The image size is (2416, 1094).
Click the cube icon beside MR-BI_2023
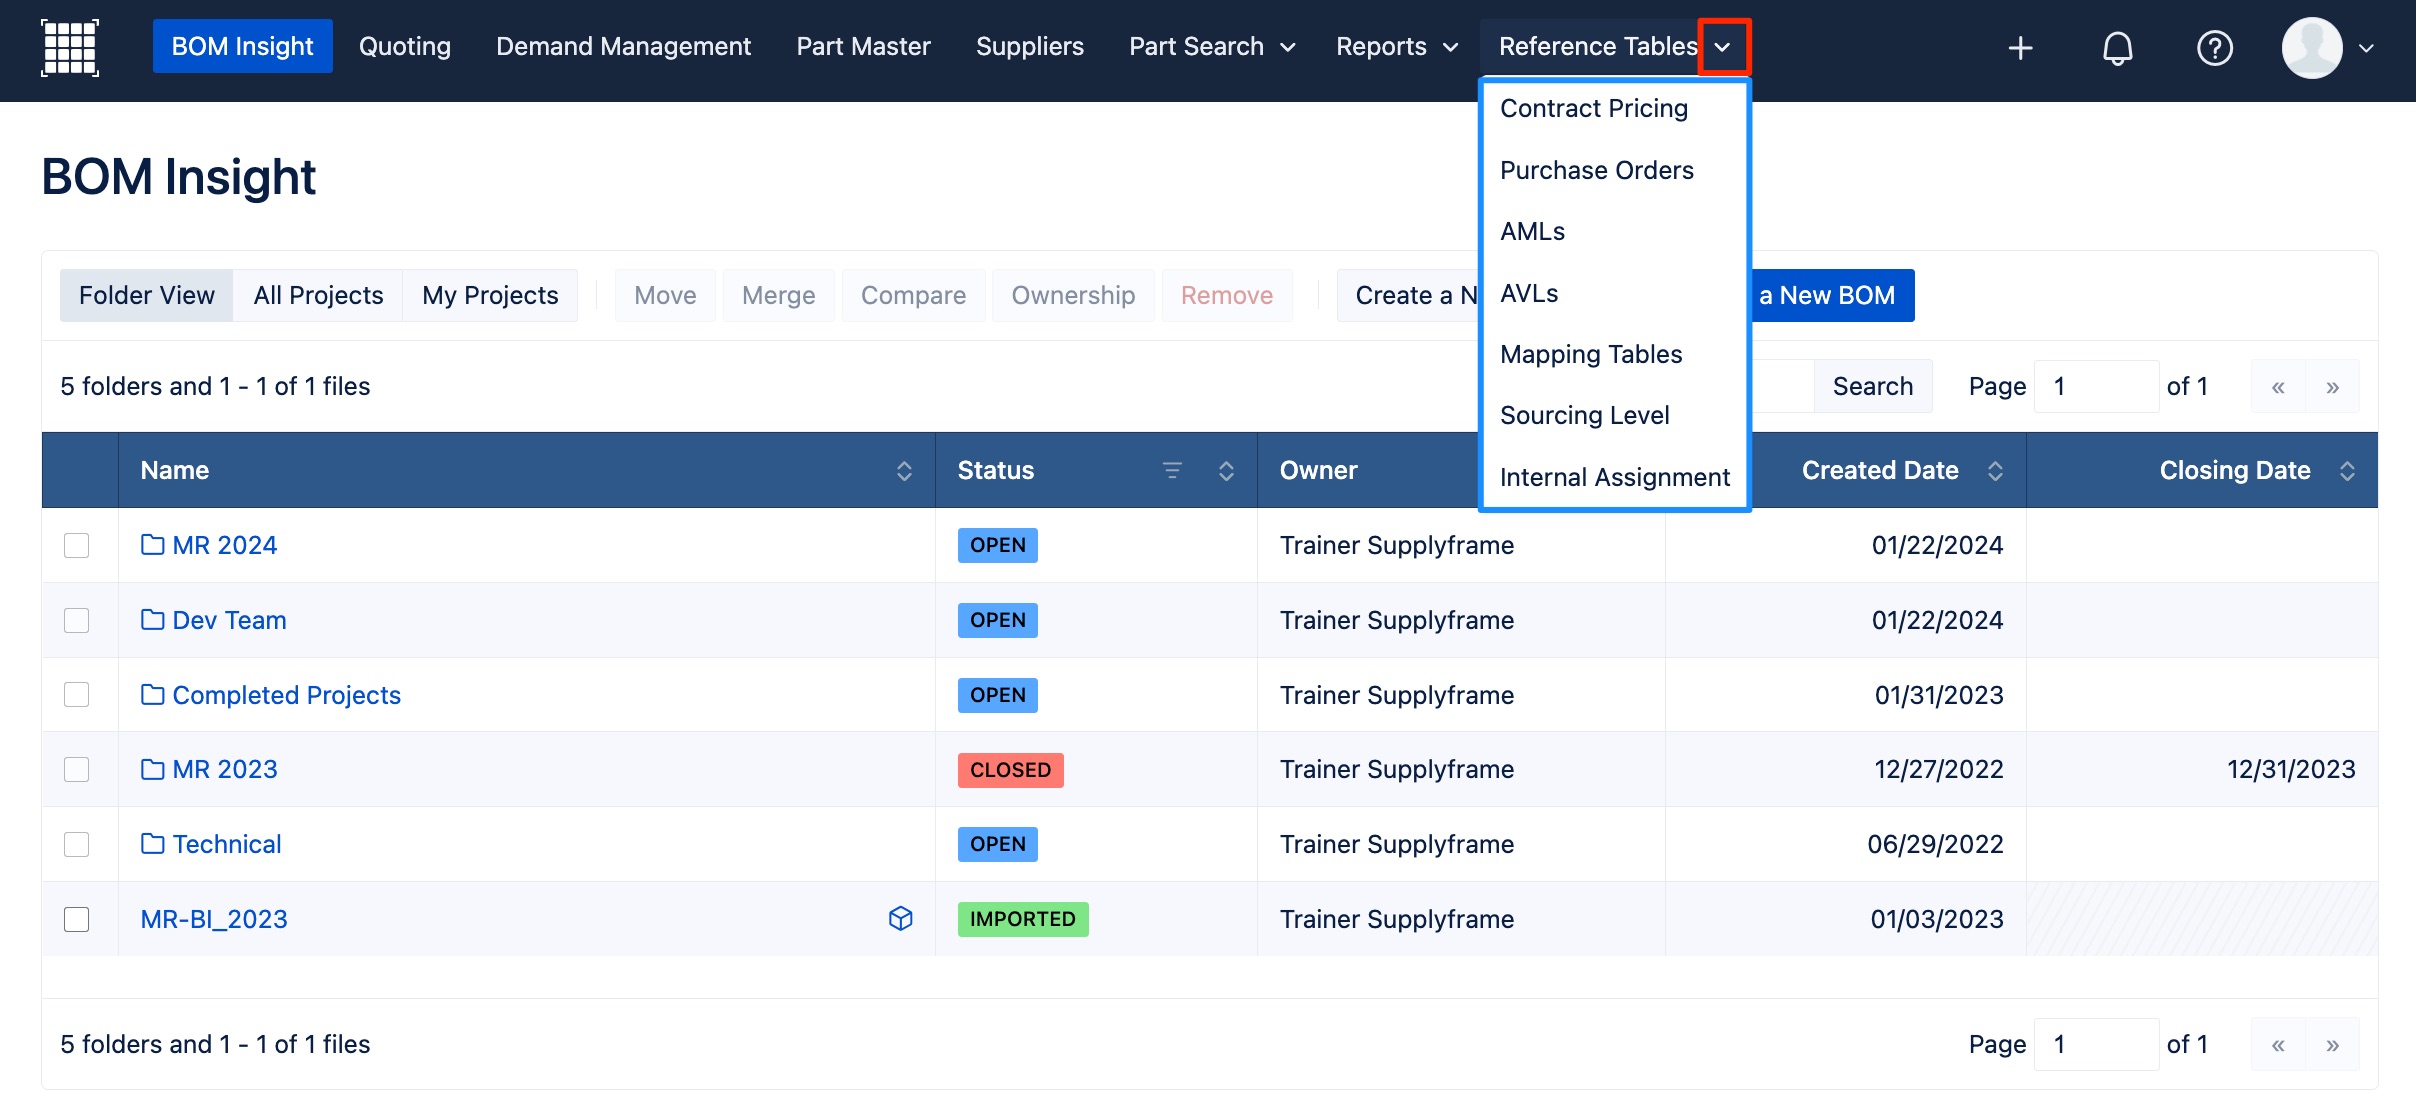tap(900, 918)
